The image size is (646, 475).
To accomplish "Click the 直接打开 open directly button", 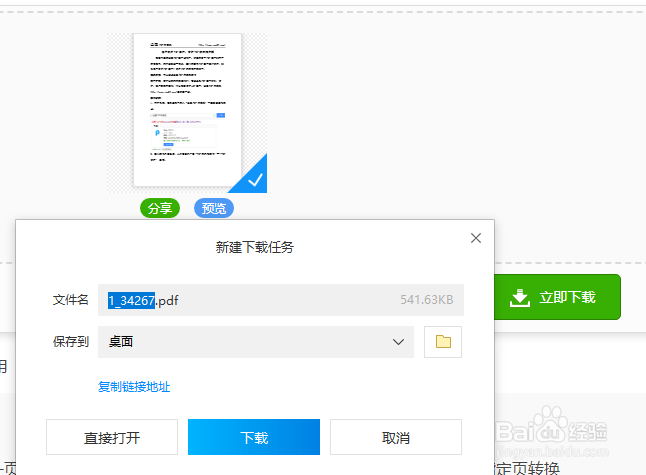I will [x=112, y=437].
